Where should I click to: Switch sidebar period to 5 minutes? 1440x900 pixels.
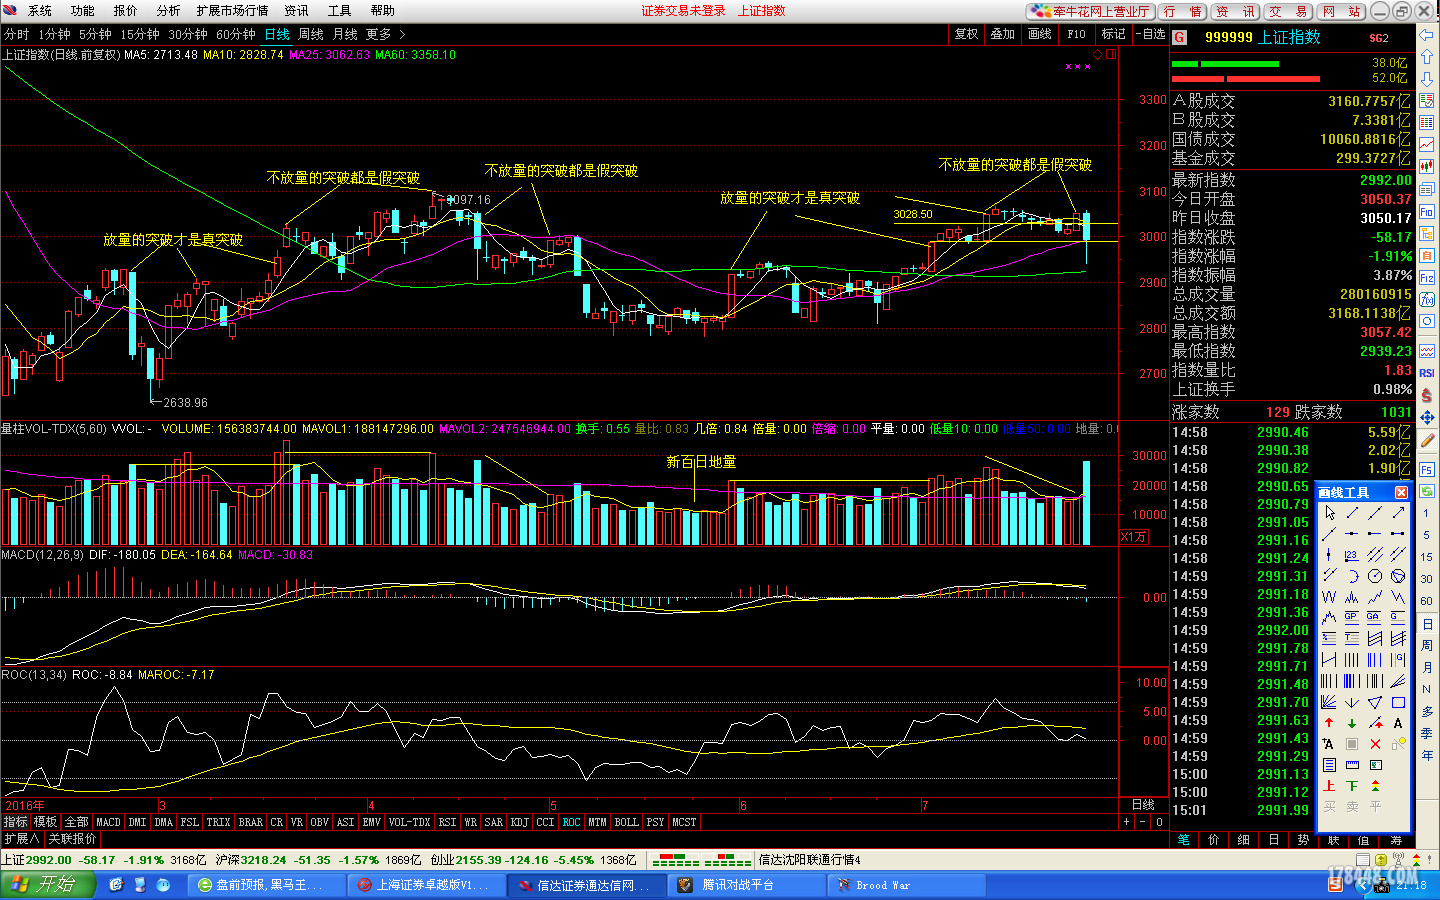(x=1426, y=535)
